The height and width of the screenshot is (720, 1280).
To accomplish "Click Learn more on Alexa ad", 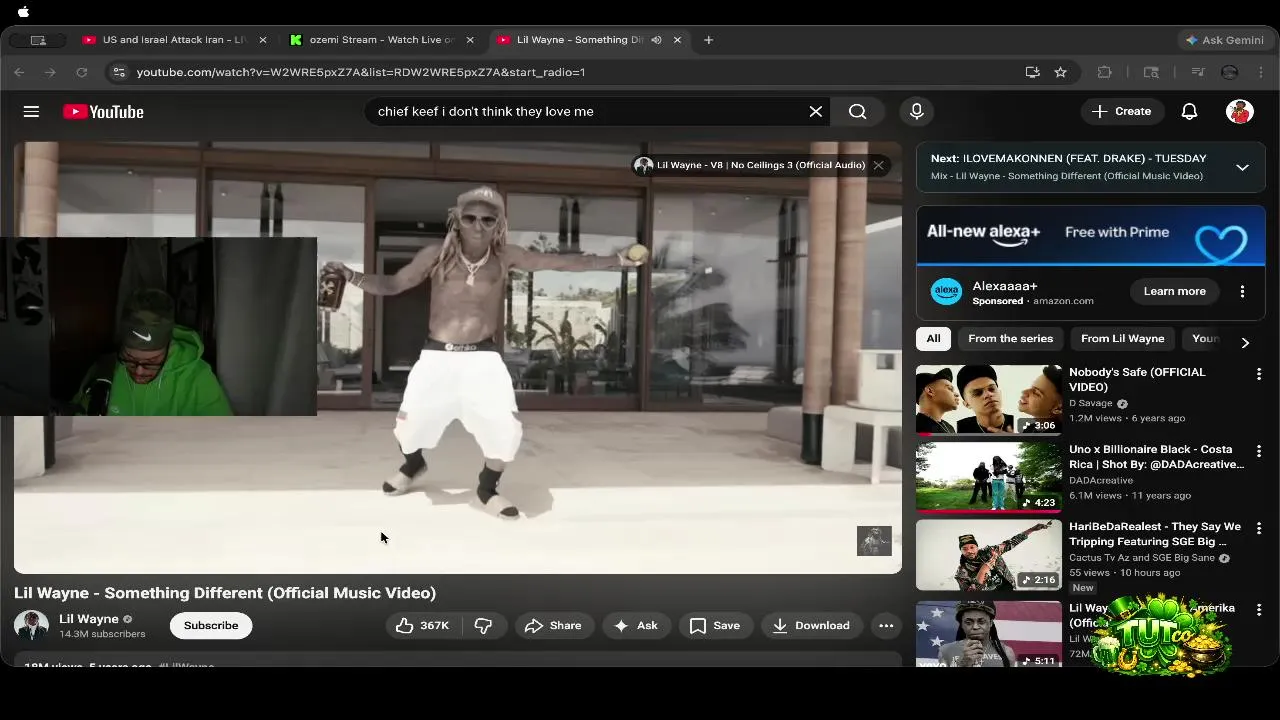I will [x=1174, y=291].
